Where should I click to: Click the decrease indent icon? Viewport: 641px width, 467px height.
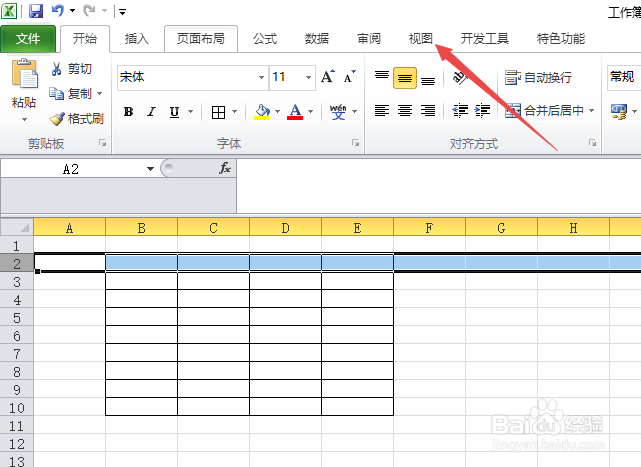click(460, 111)
